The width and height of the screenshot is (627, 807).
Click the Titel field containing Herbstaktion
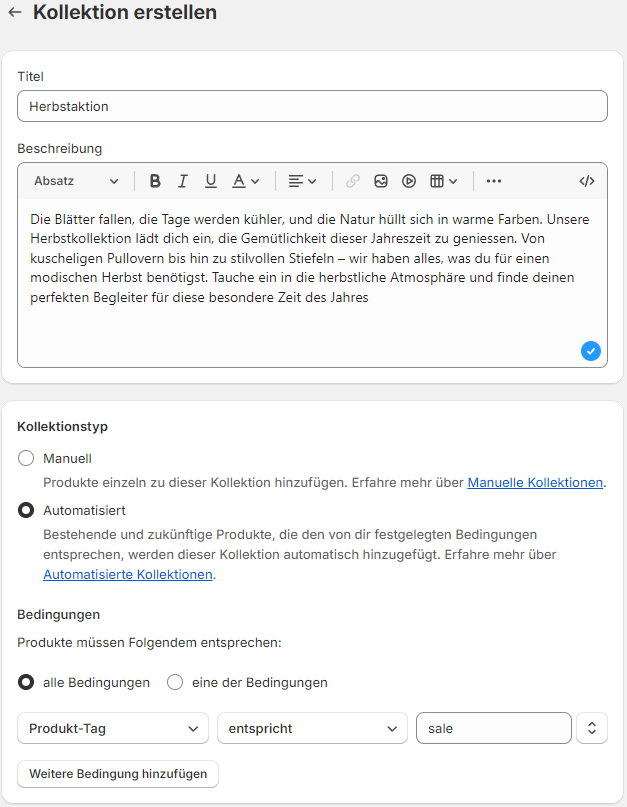[x=312, y=107]
